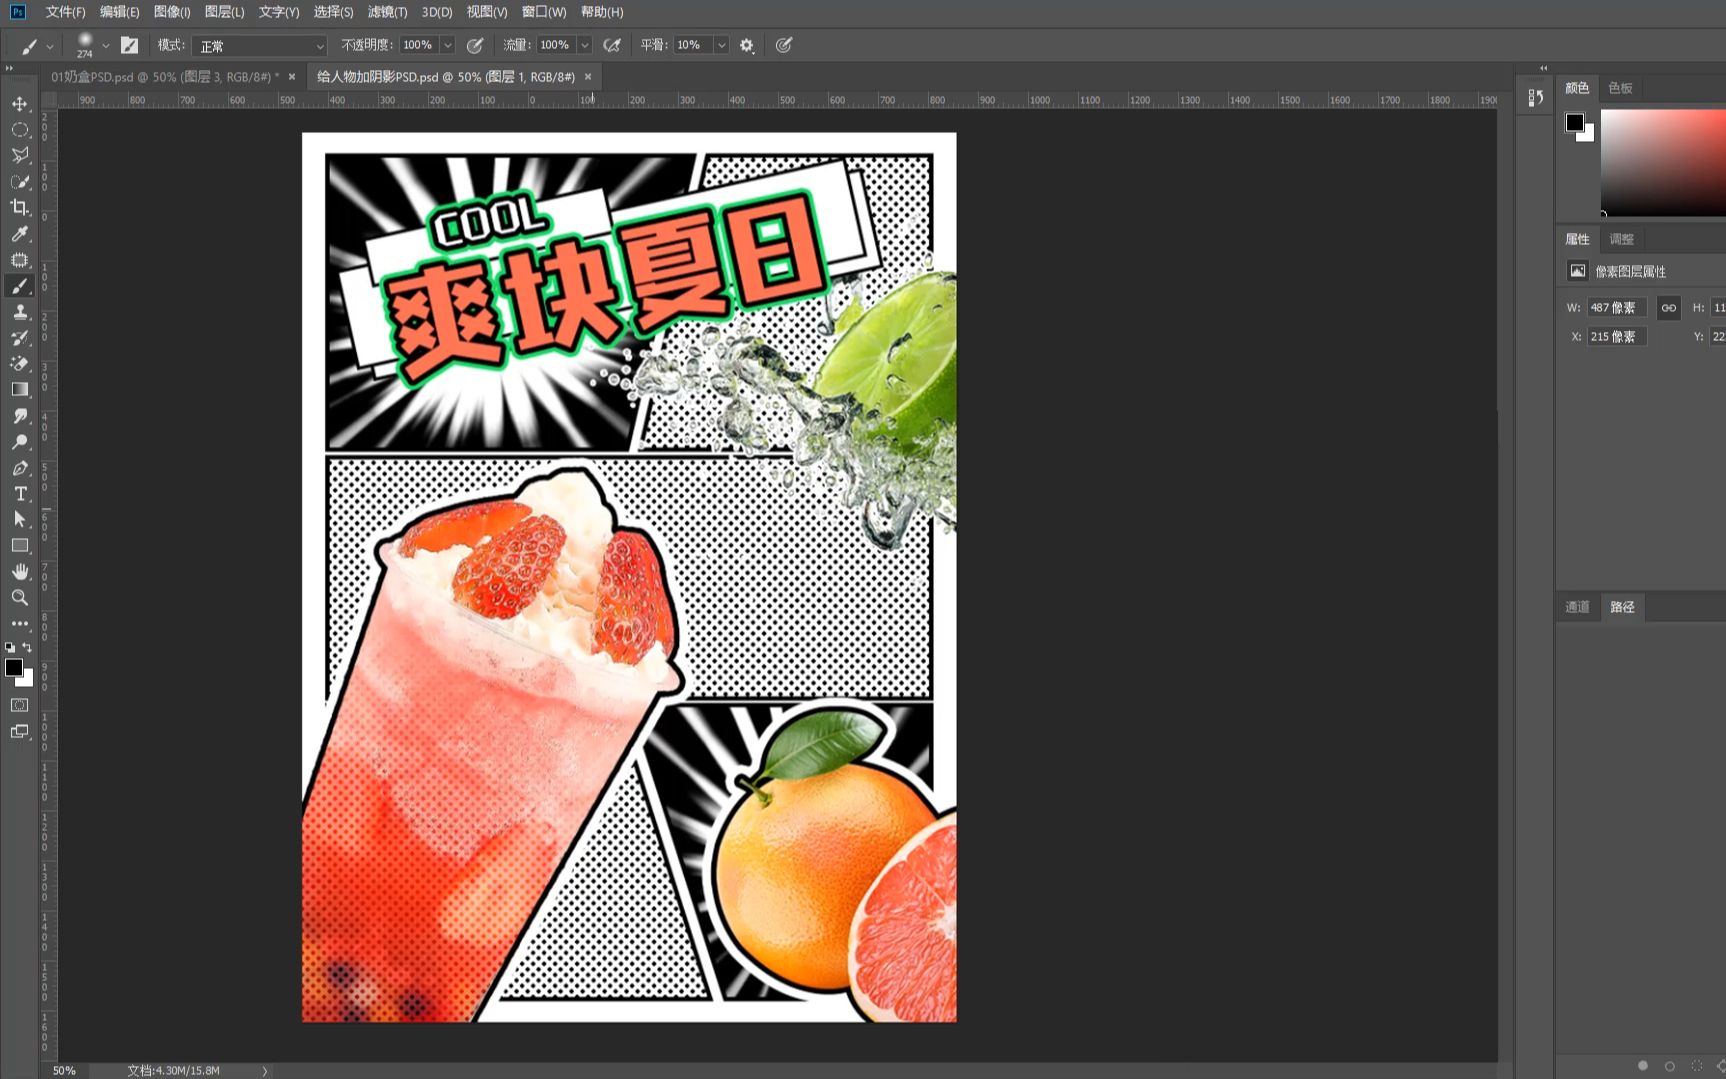Image resolution: width=1726 pixels, height=1079 pixels.
Task: Select the Rectangle shape tool
Action: [20, 546]
